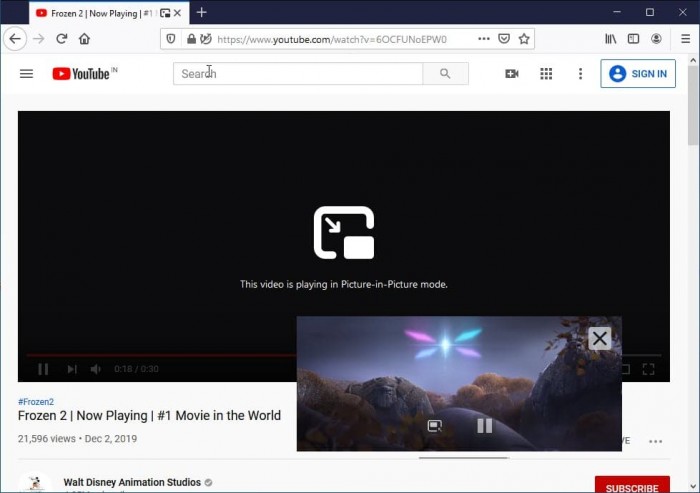Go to Firefox home page
700x493 pixels.
85,39
